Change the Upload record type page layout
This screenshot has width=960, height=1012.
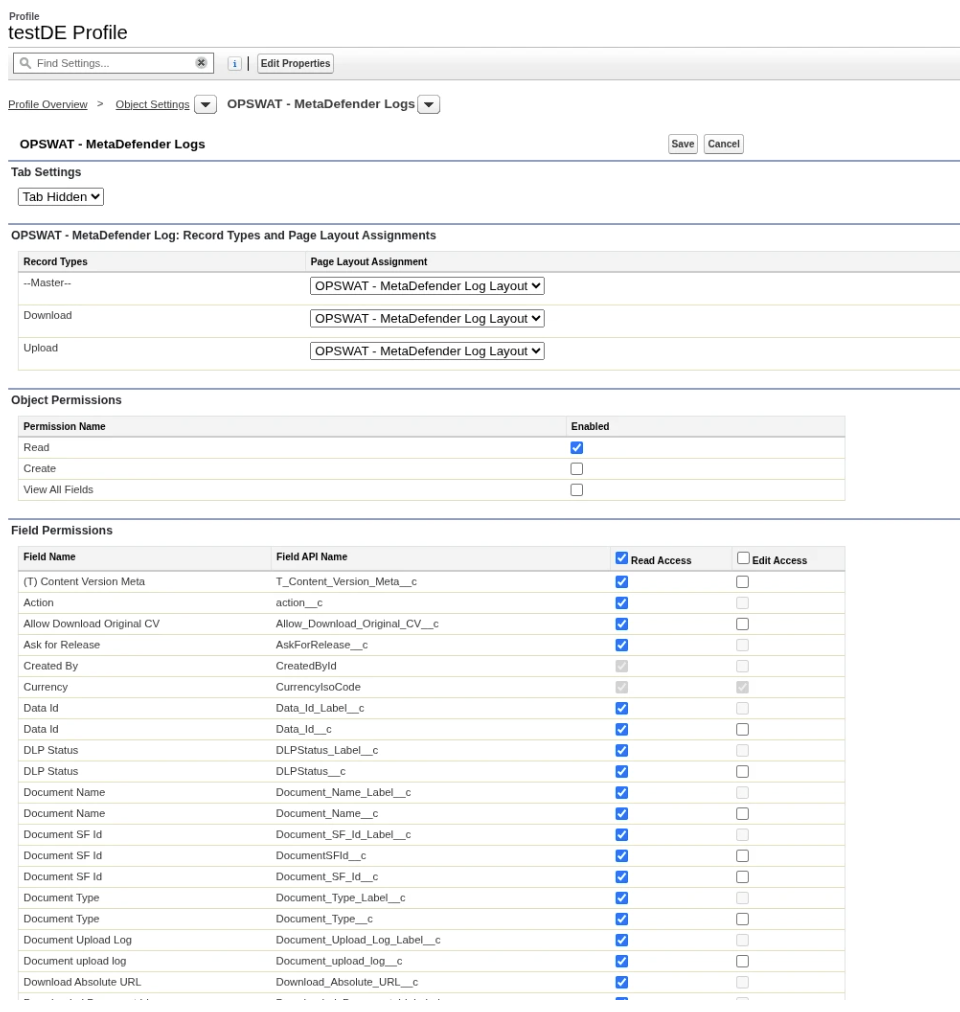427,351
